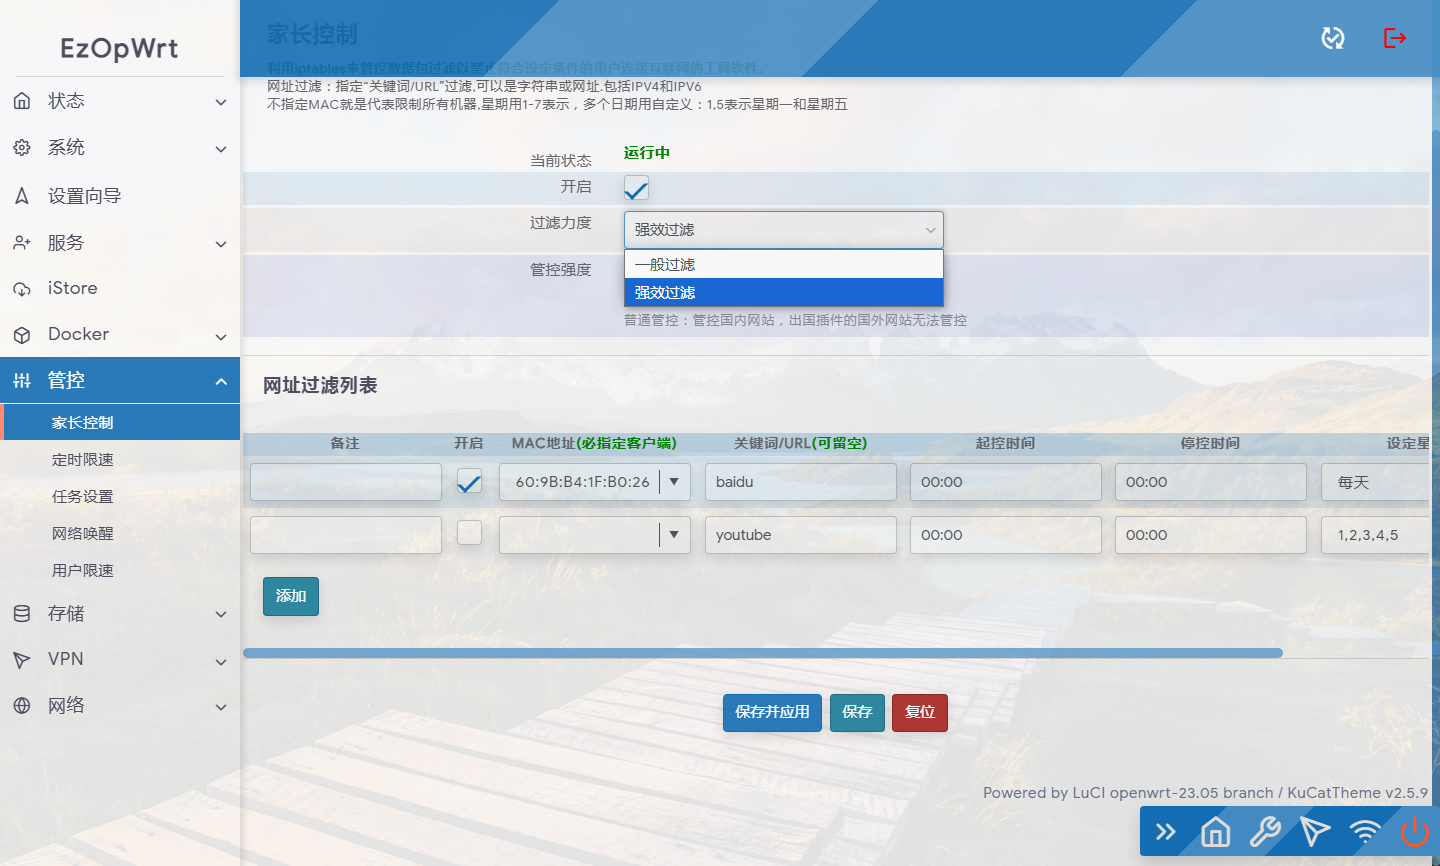The height and width of the screenshot is (866, 1440).
Task: Click the 设置向导 wizard icon
Action: coord(22,196)
